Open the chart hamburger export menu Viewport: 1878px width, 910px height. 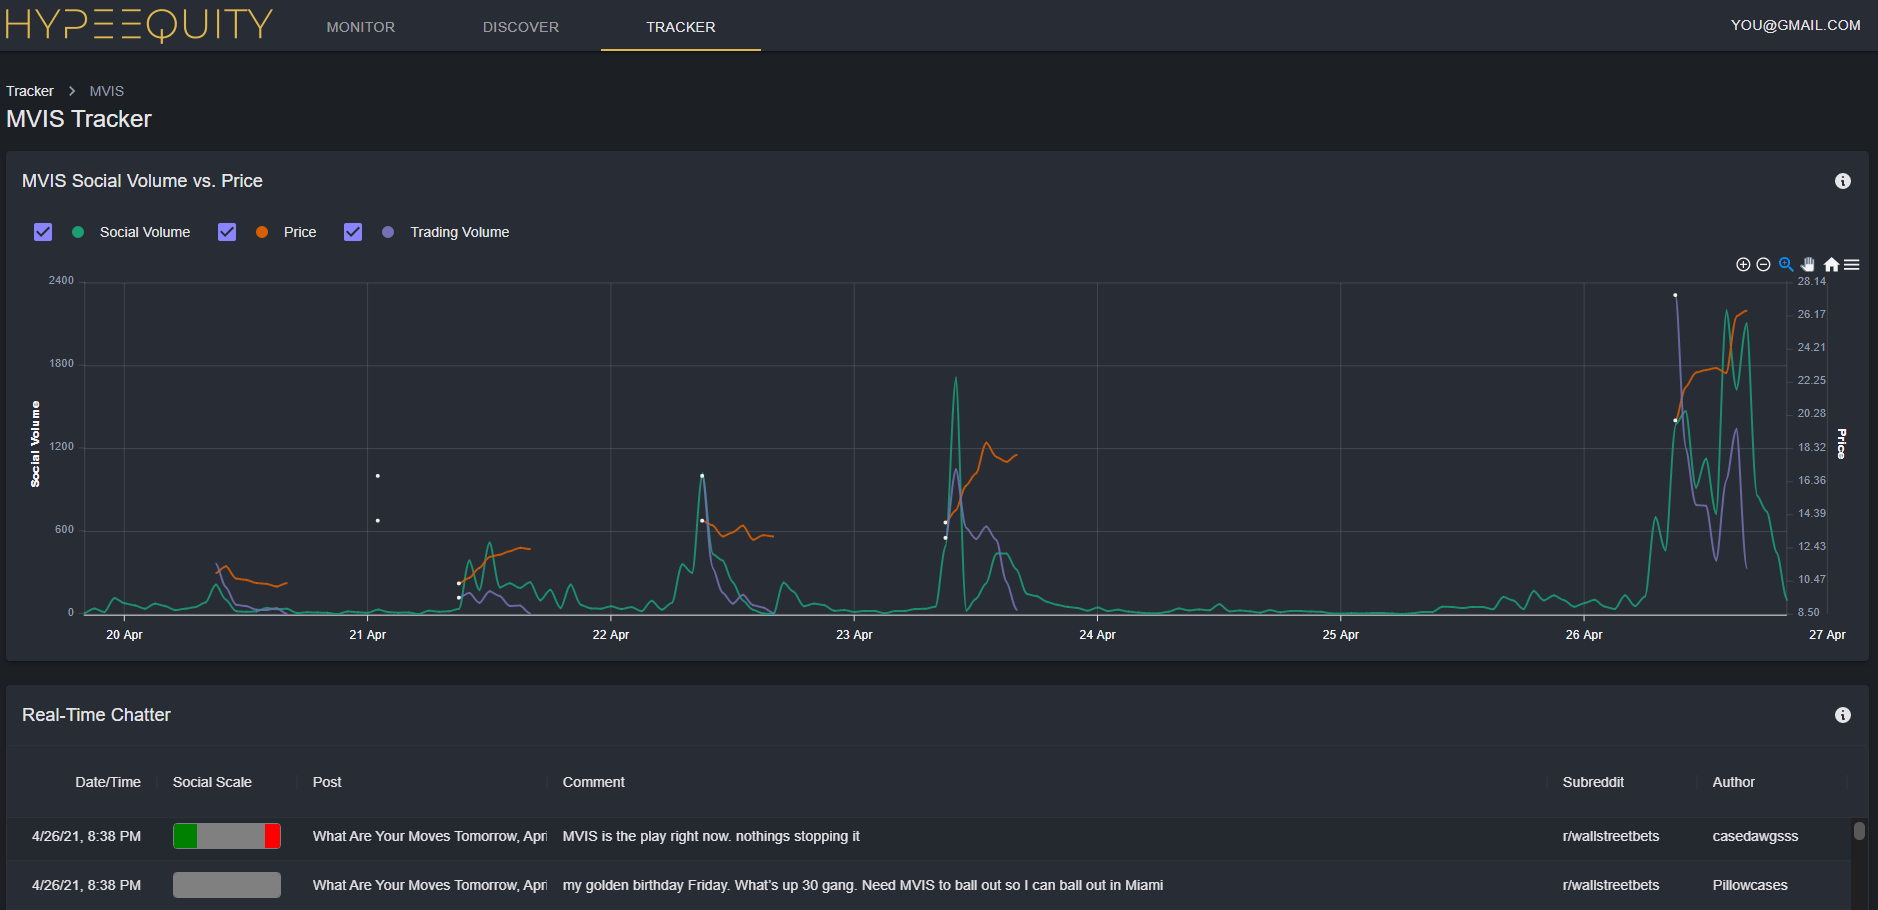[1852, 265]
